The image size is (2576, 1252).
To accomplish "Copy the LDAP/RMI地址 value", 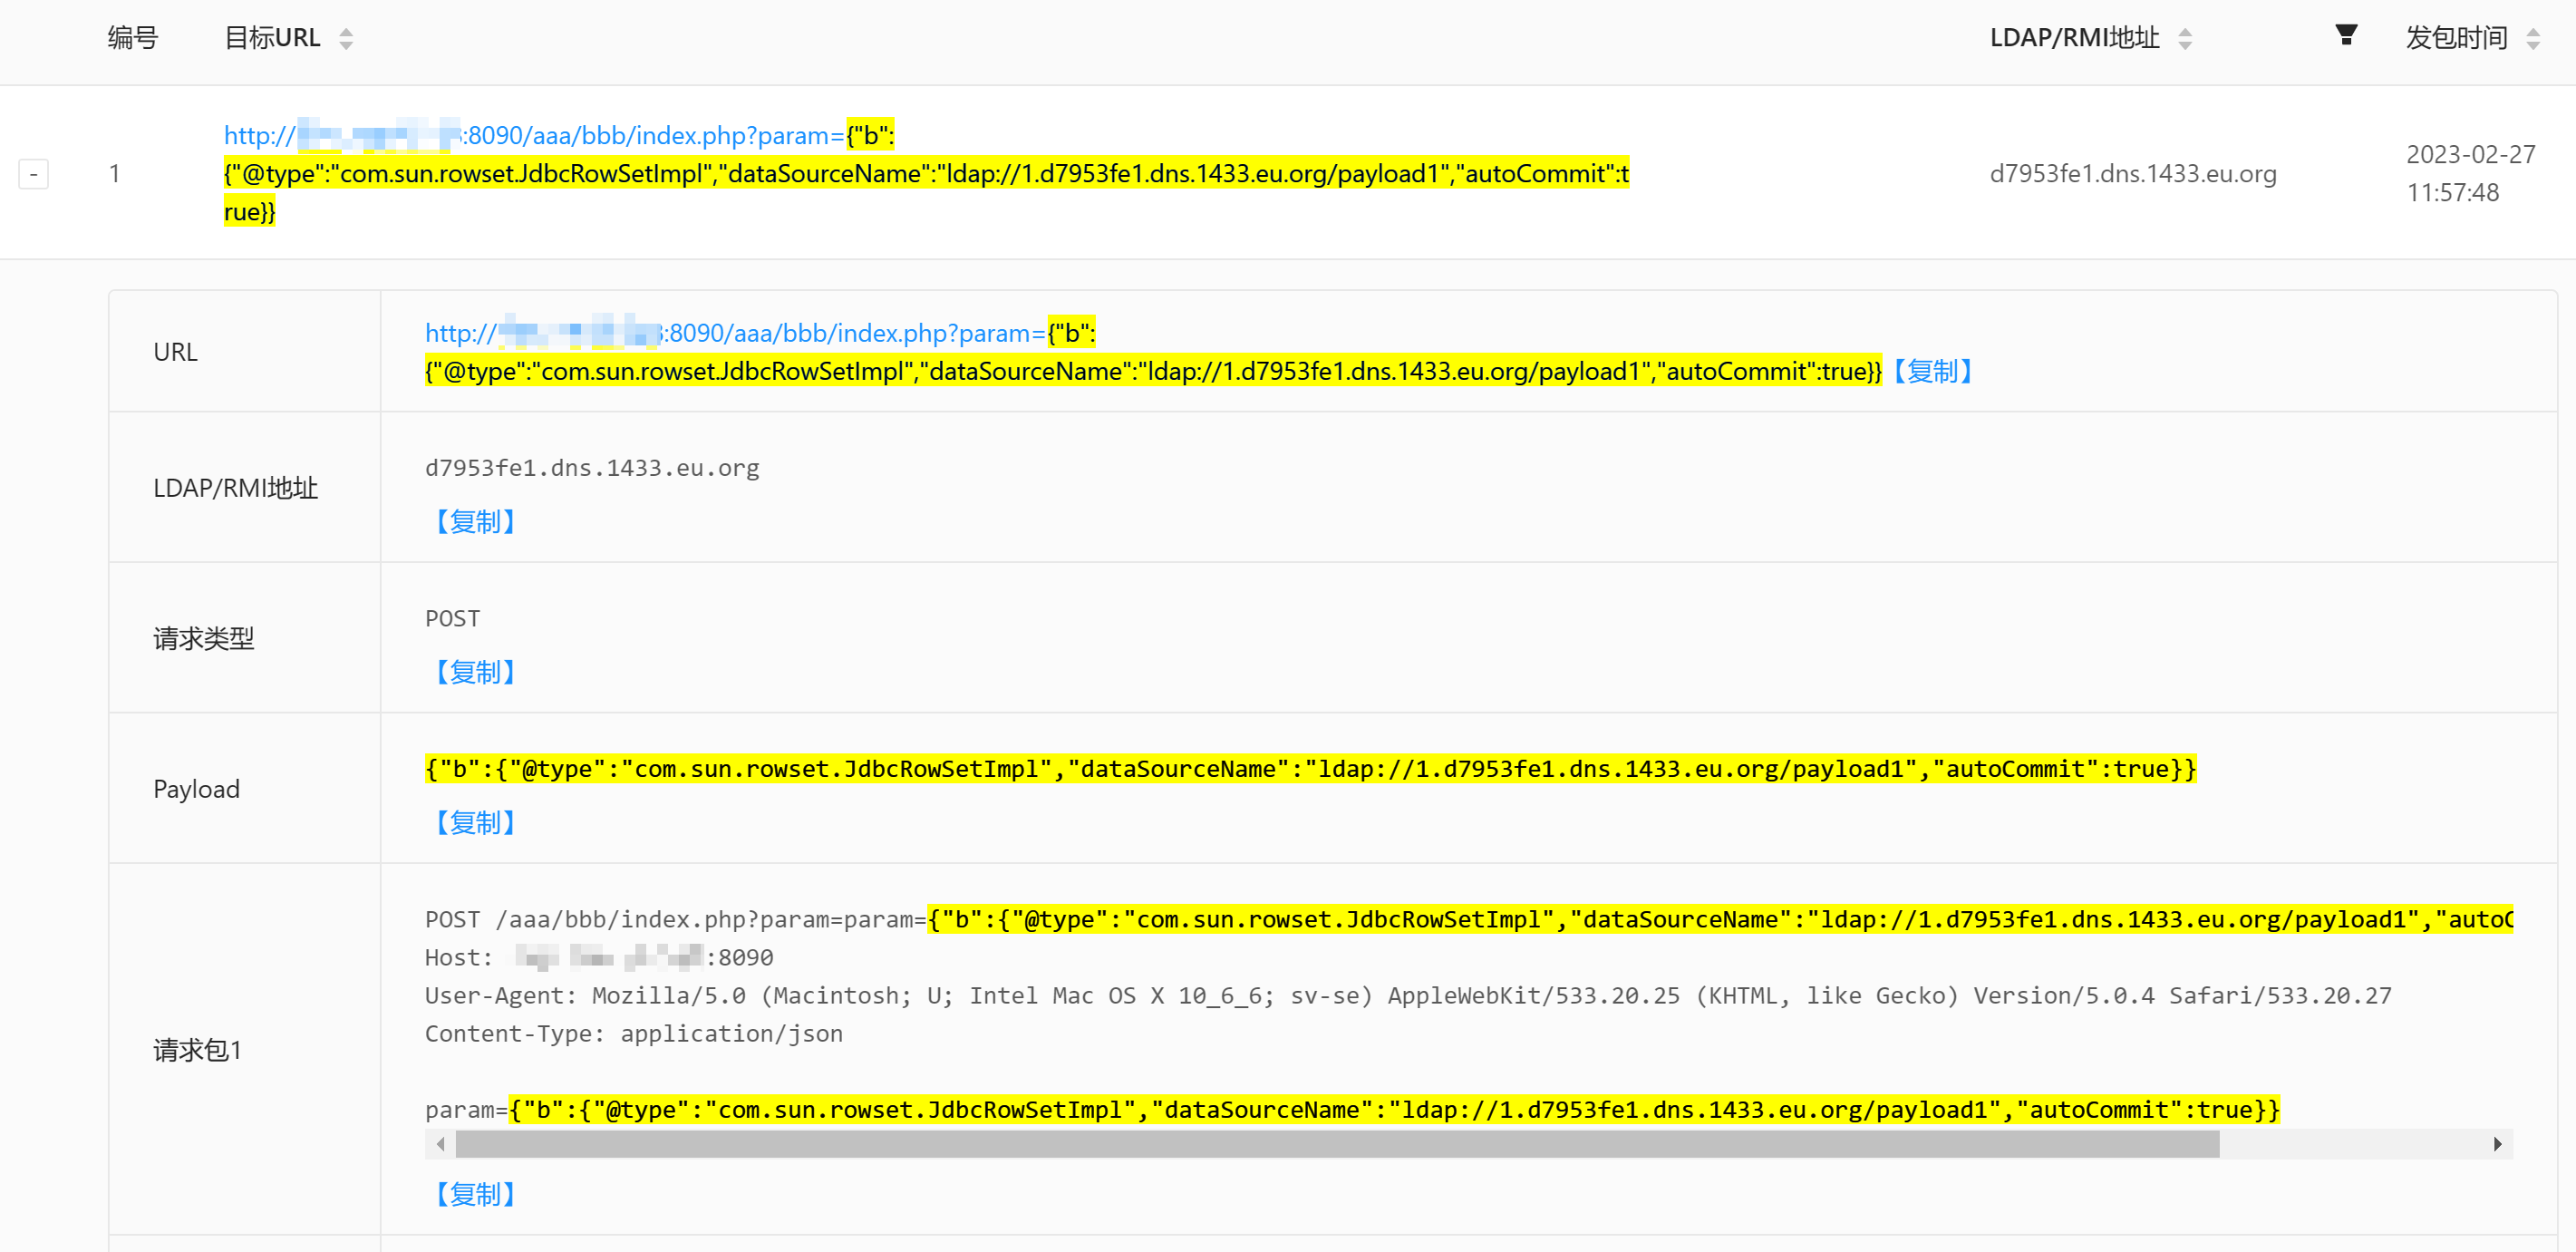I will tap(475, 522).
